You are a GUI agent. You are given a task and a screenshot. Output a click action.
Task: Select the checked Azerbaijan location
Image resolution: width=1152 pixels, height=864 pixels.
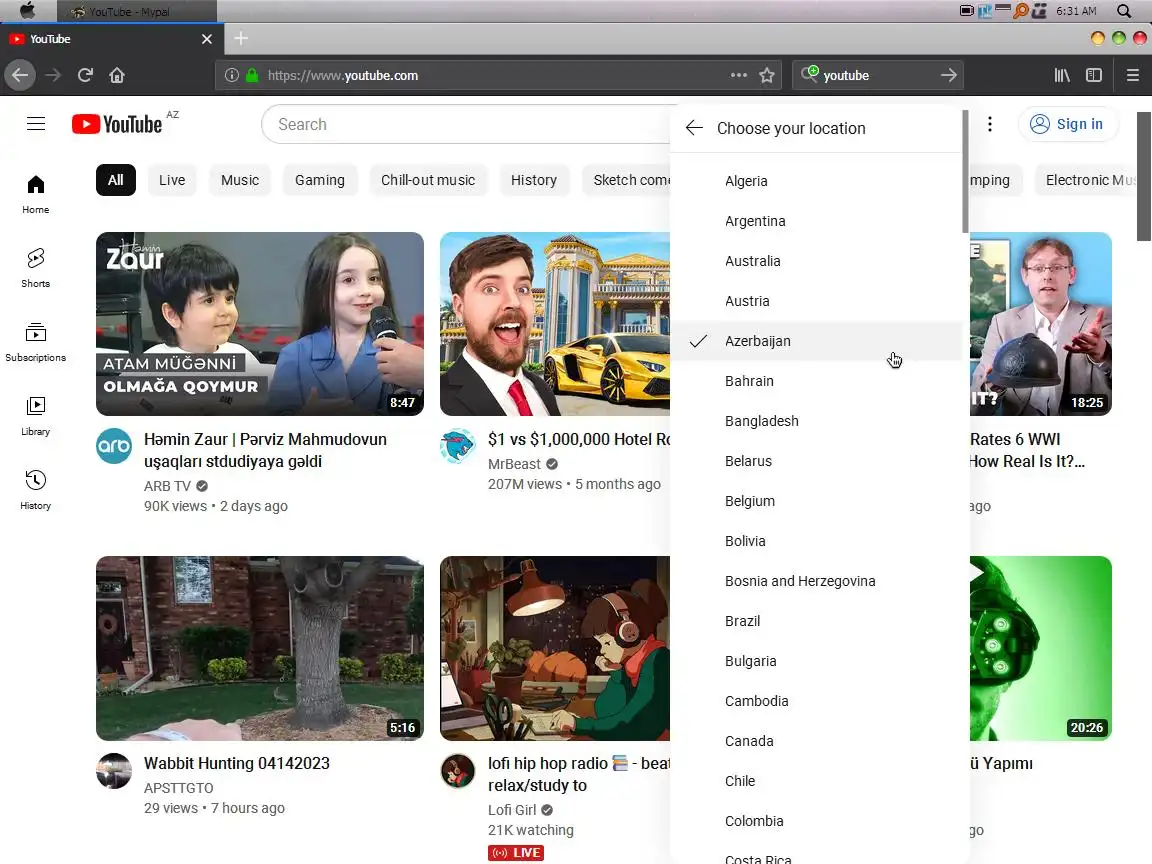(x=816, y=341)
